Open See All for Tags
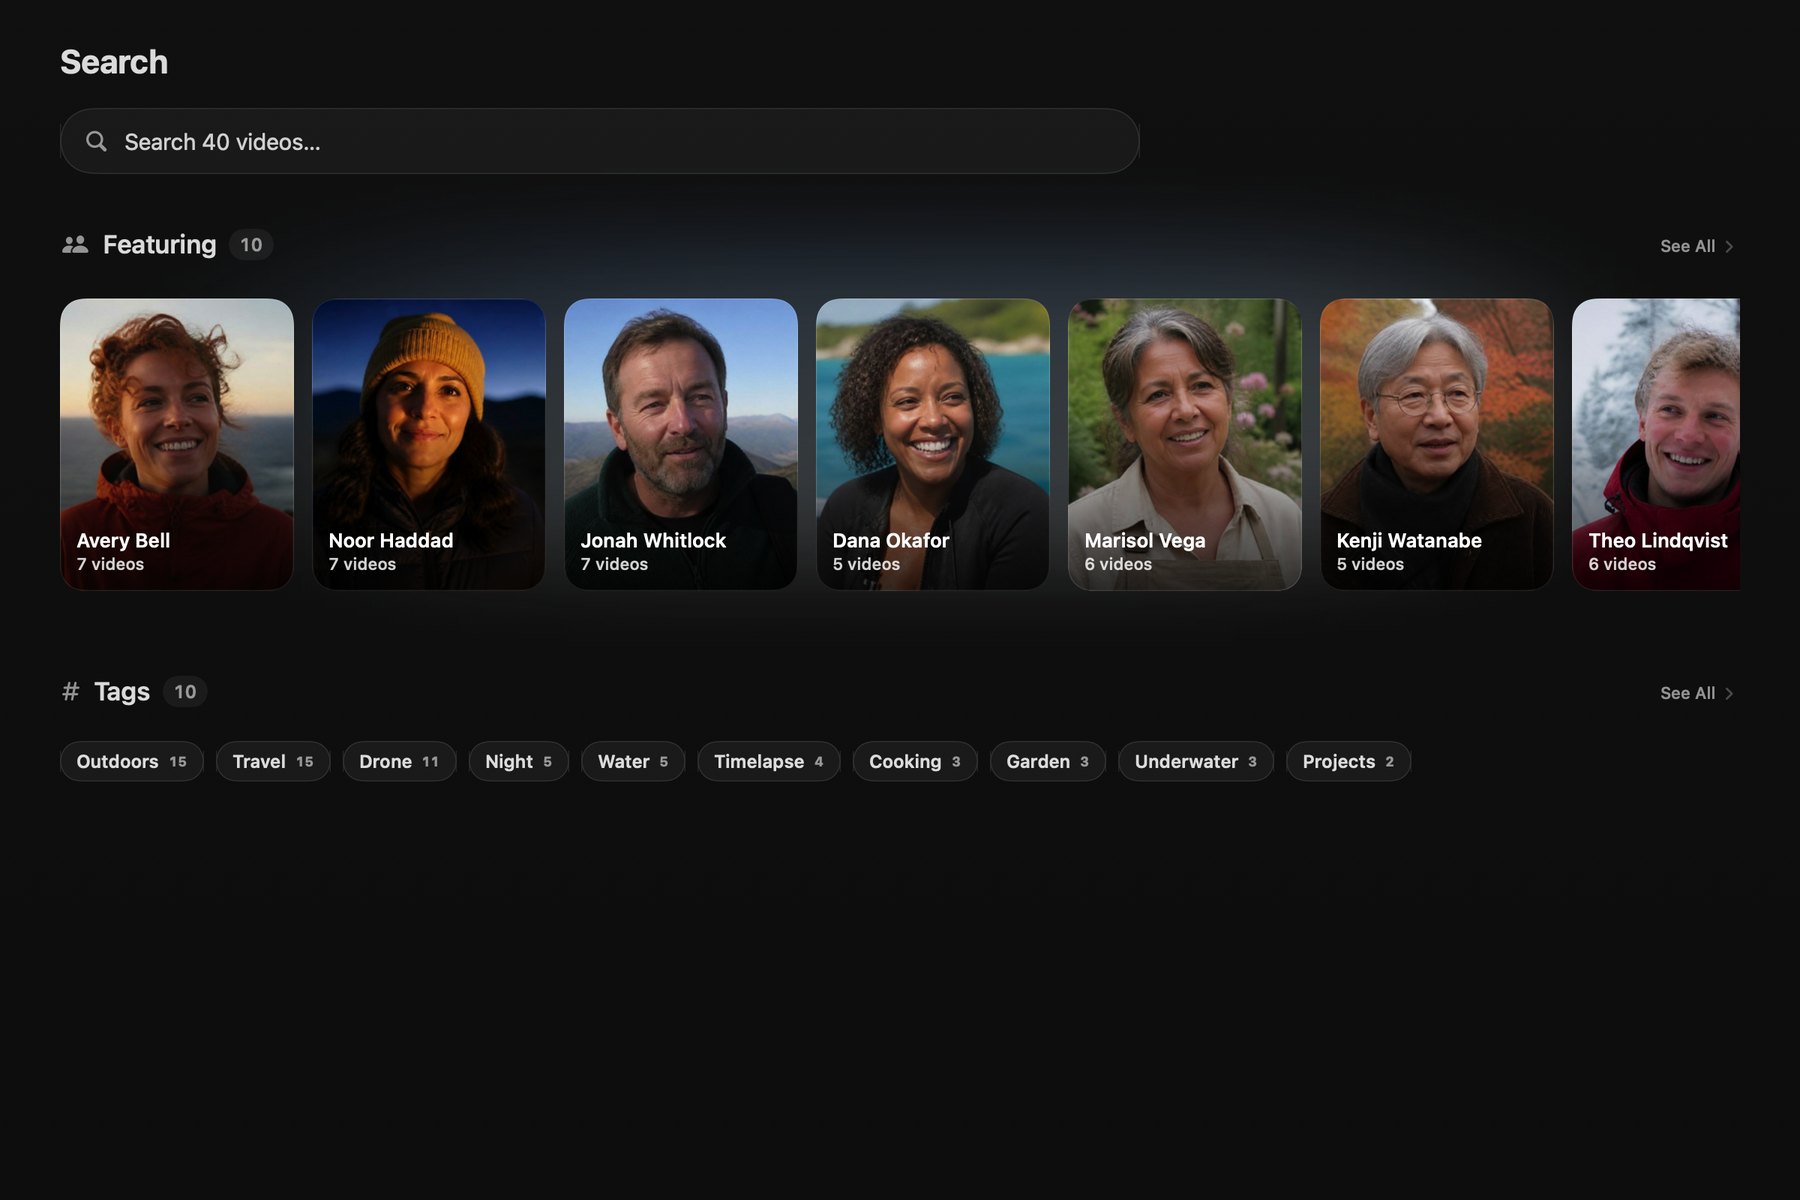Image resolution: width=1800 pixels, height=1200 pixels. point(1697,693)
